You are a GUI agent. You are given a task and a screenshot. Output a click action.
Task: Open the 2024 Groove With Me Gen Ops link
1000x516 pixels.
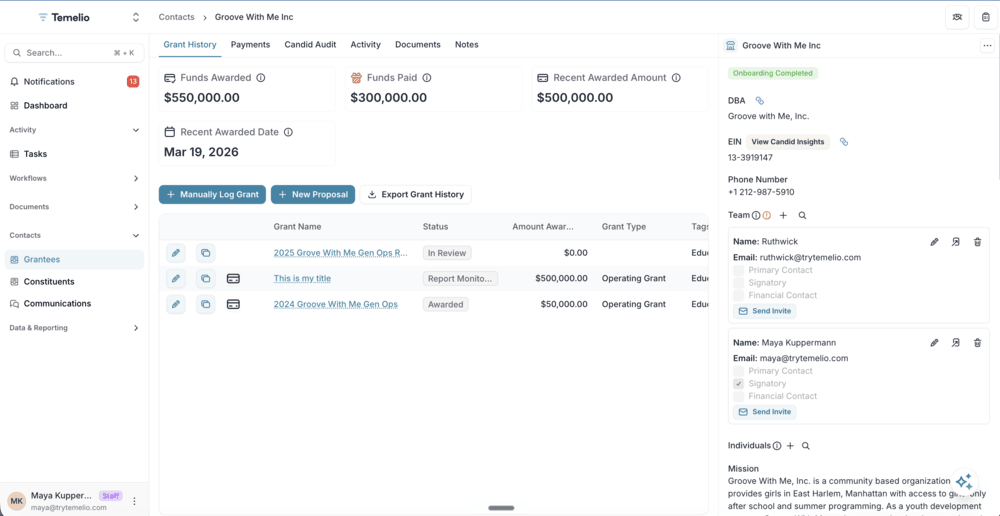[x=335, y=304]
